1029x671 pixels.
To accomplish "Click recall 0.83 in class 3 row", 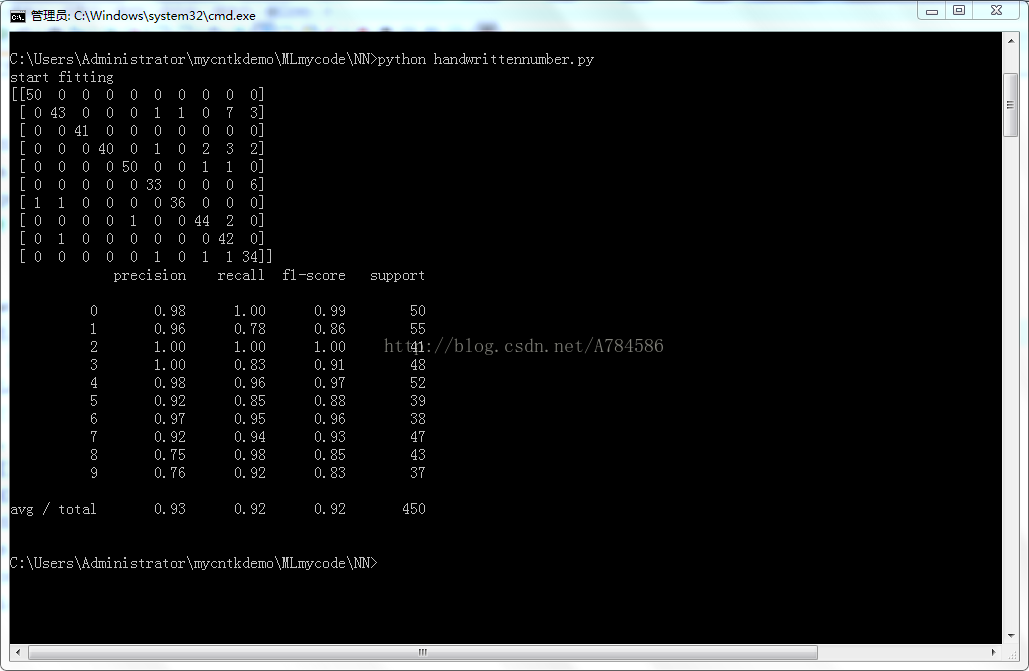I will point(250,364).
